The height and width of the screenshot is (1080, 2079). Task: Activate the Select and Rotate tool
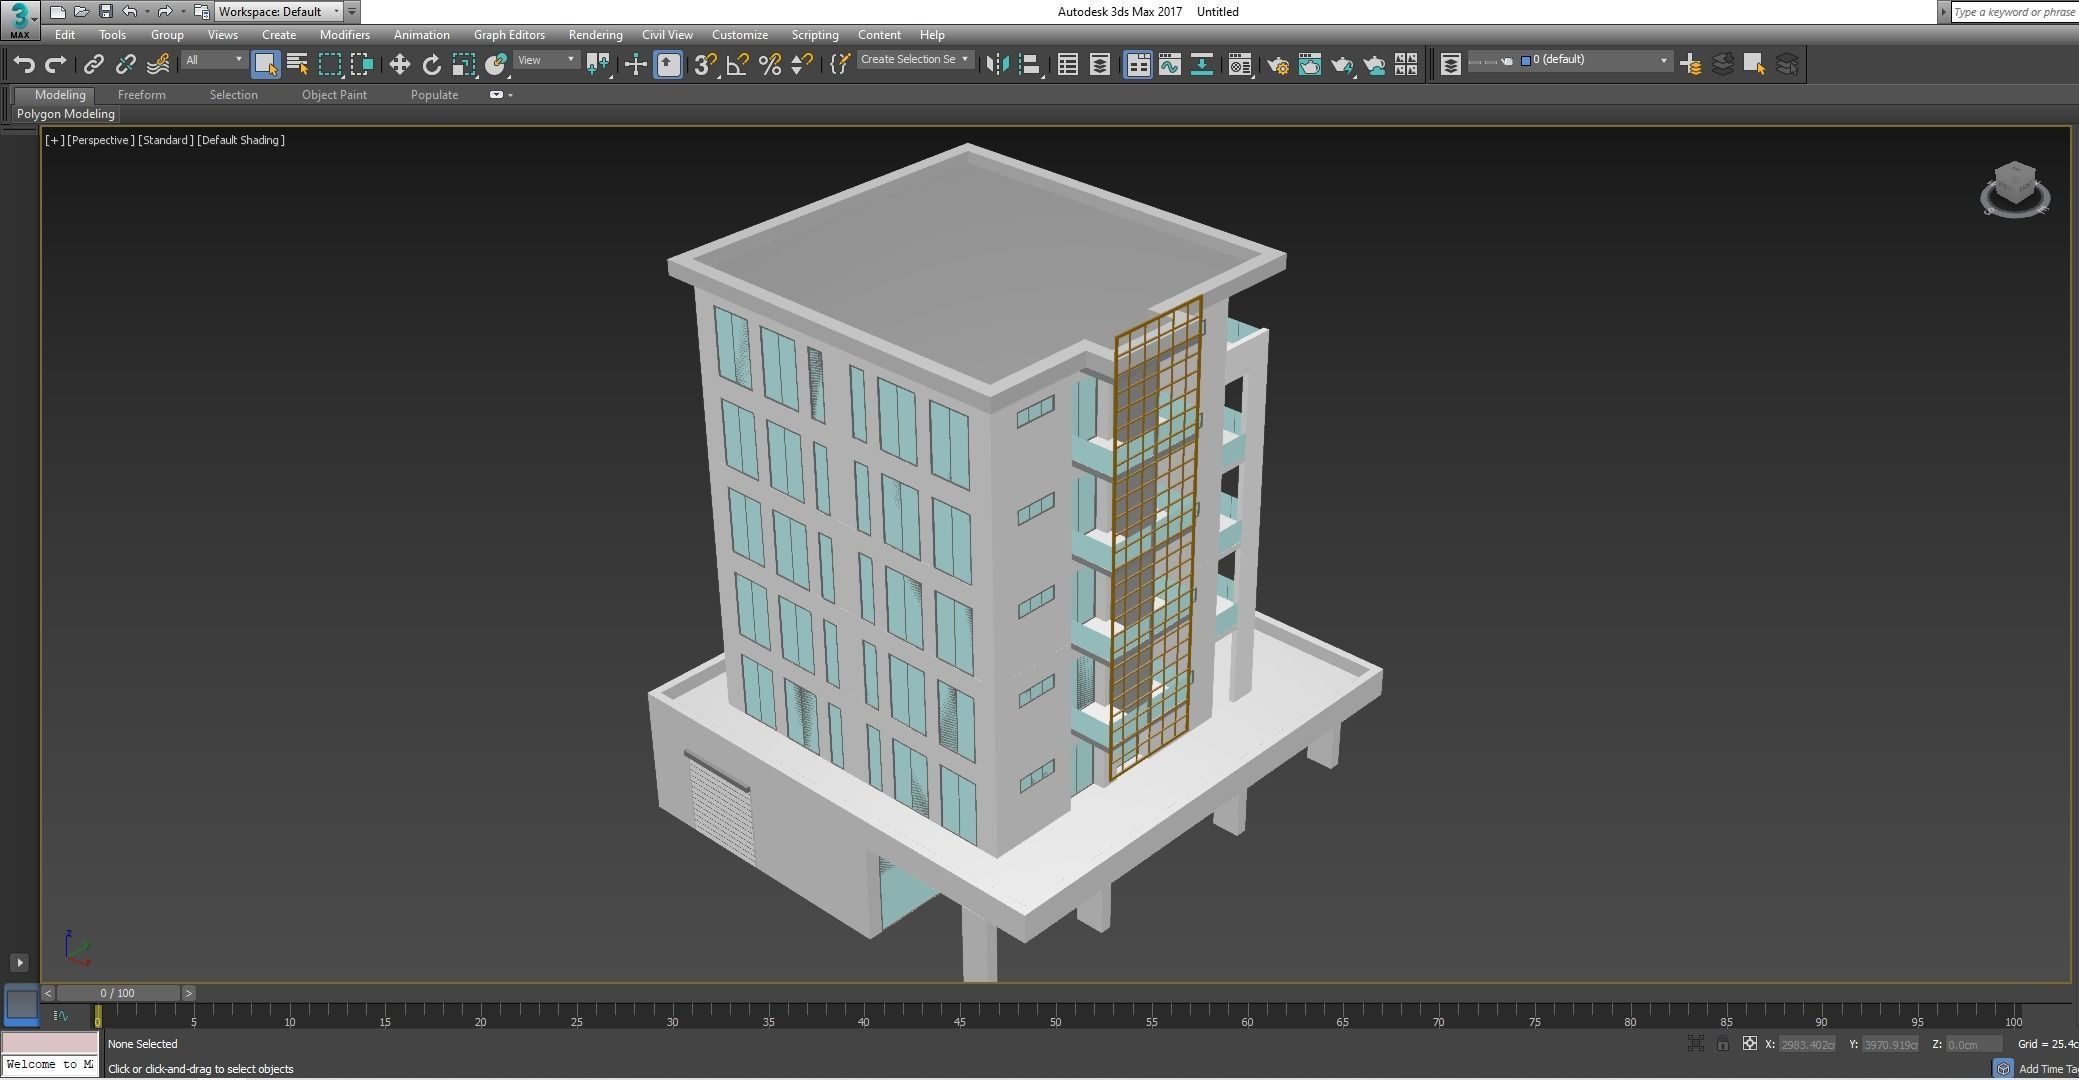click(431, 65)
